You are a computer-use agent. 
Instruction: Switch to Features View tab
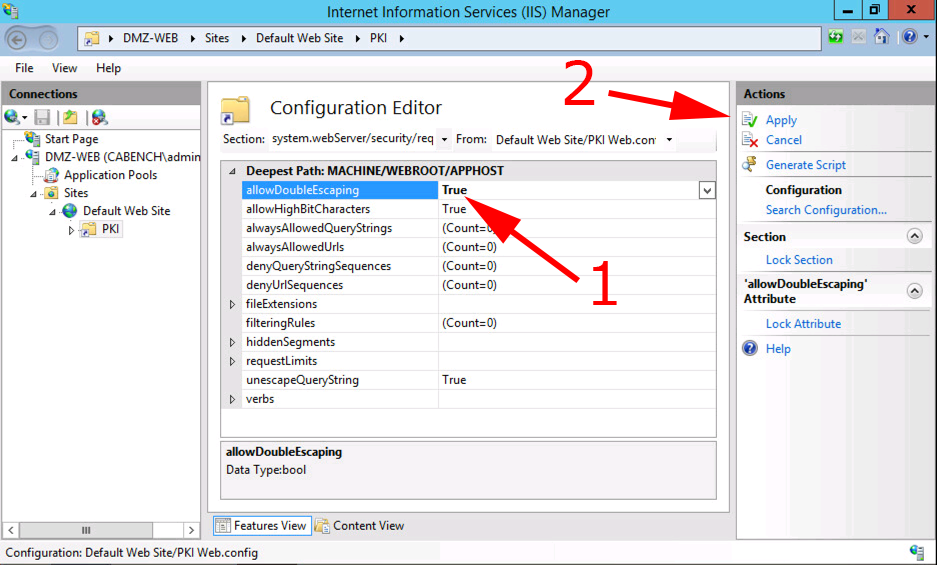pos(262,526)
